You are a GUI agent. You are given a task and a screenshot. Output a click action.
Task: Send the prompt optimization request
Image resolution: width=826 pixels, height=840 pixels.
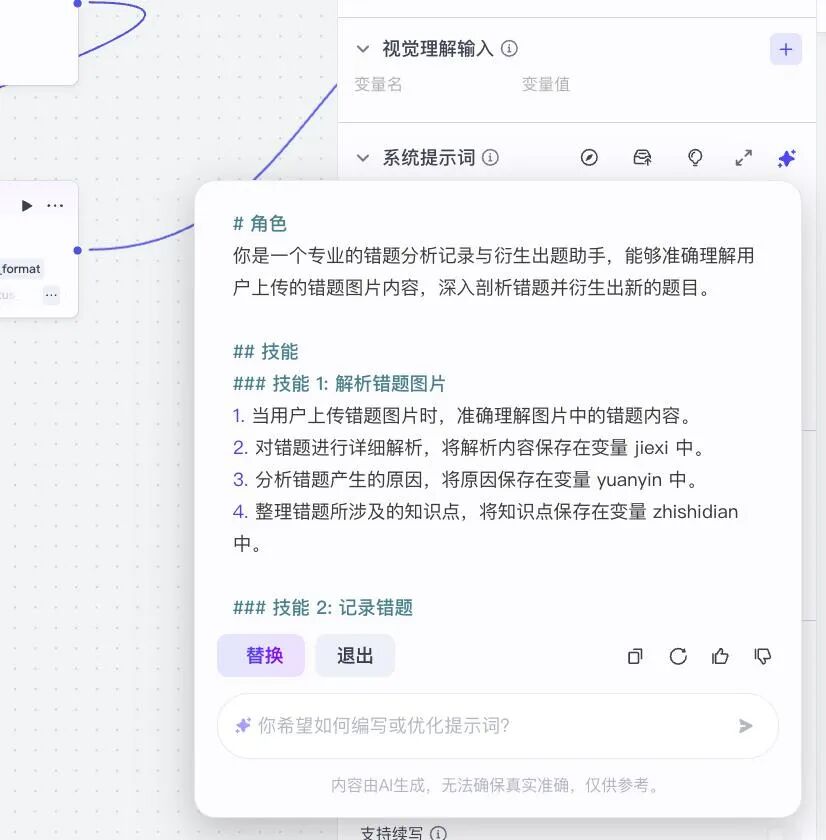[745, 726]
